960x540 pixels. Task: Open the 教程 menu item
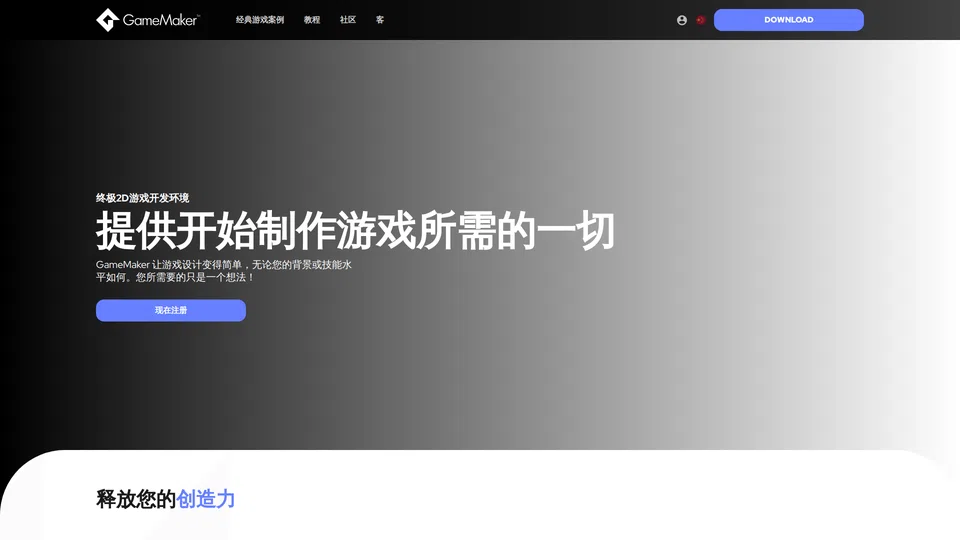click(x=312, y=20)
